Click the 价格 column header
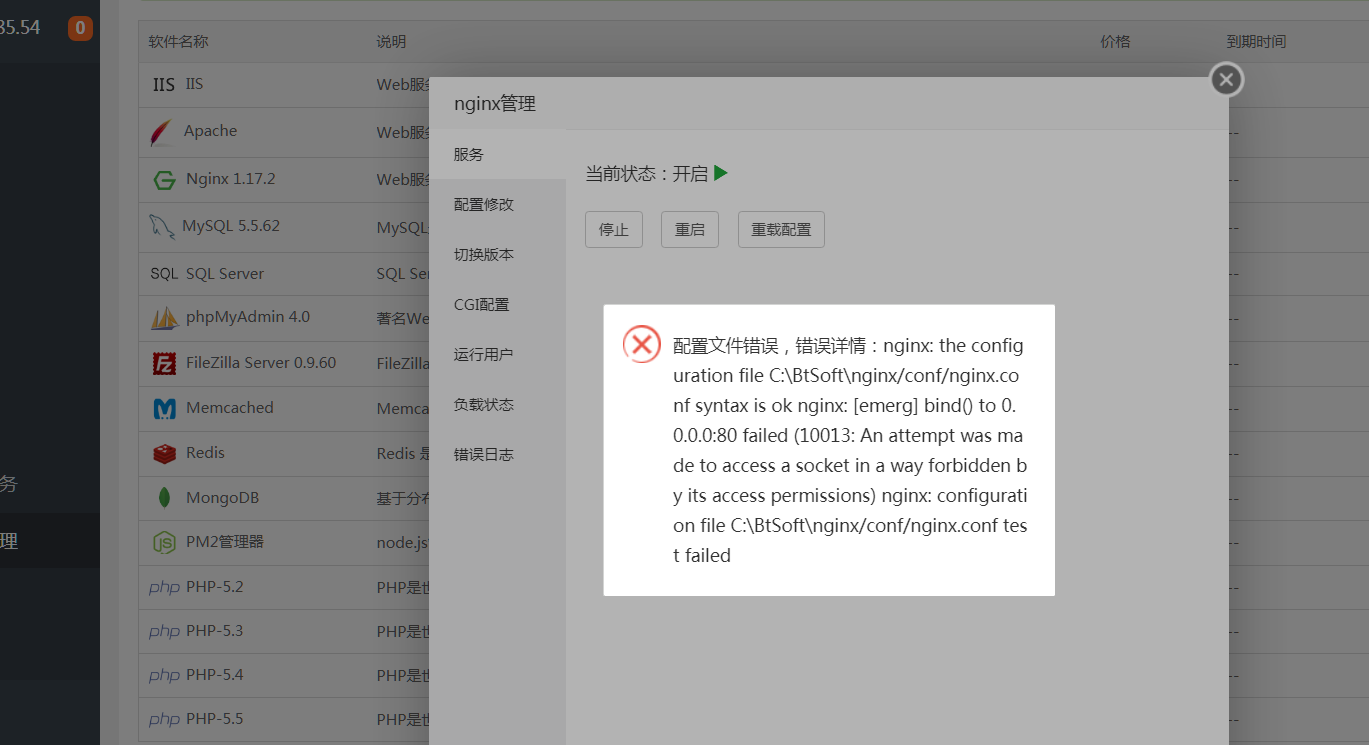Viewport: 1369px width, 745px height. [1115, 42]
